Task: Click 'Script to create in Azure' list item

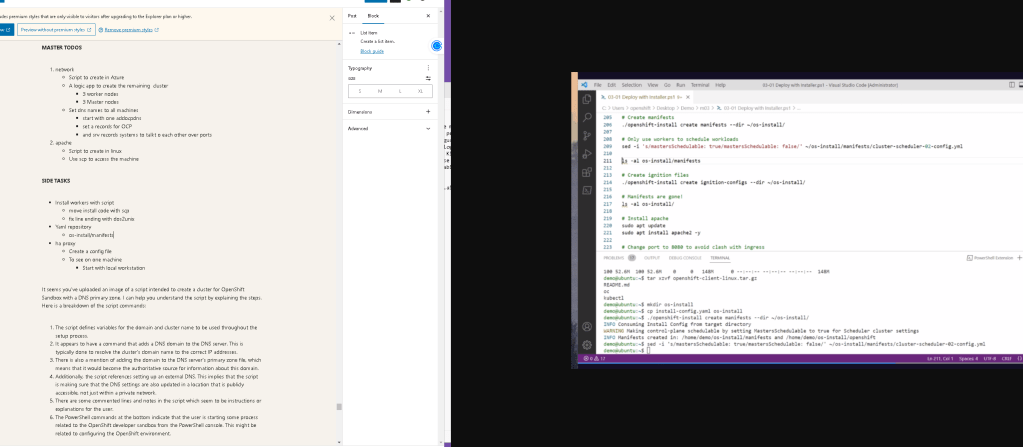Action: (x=96, y=77)
